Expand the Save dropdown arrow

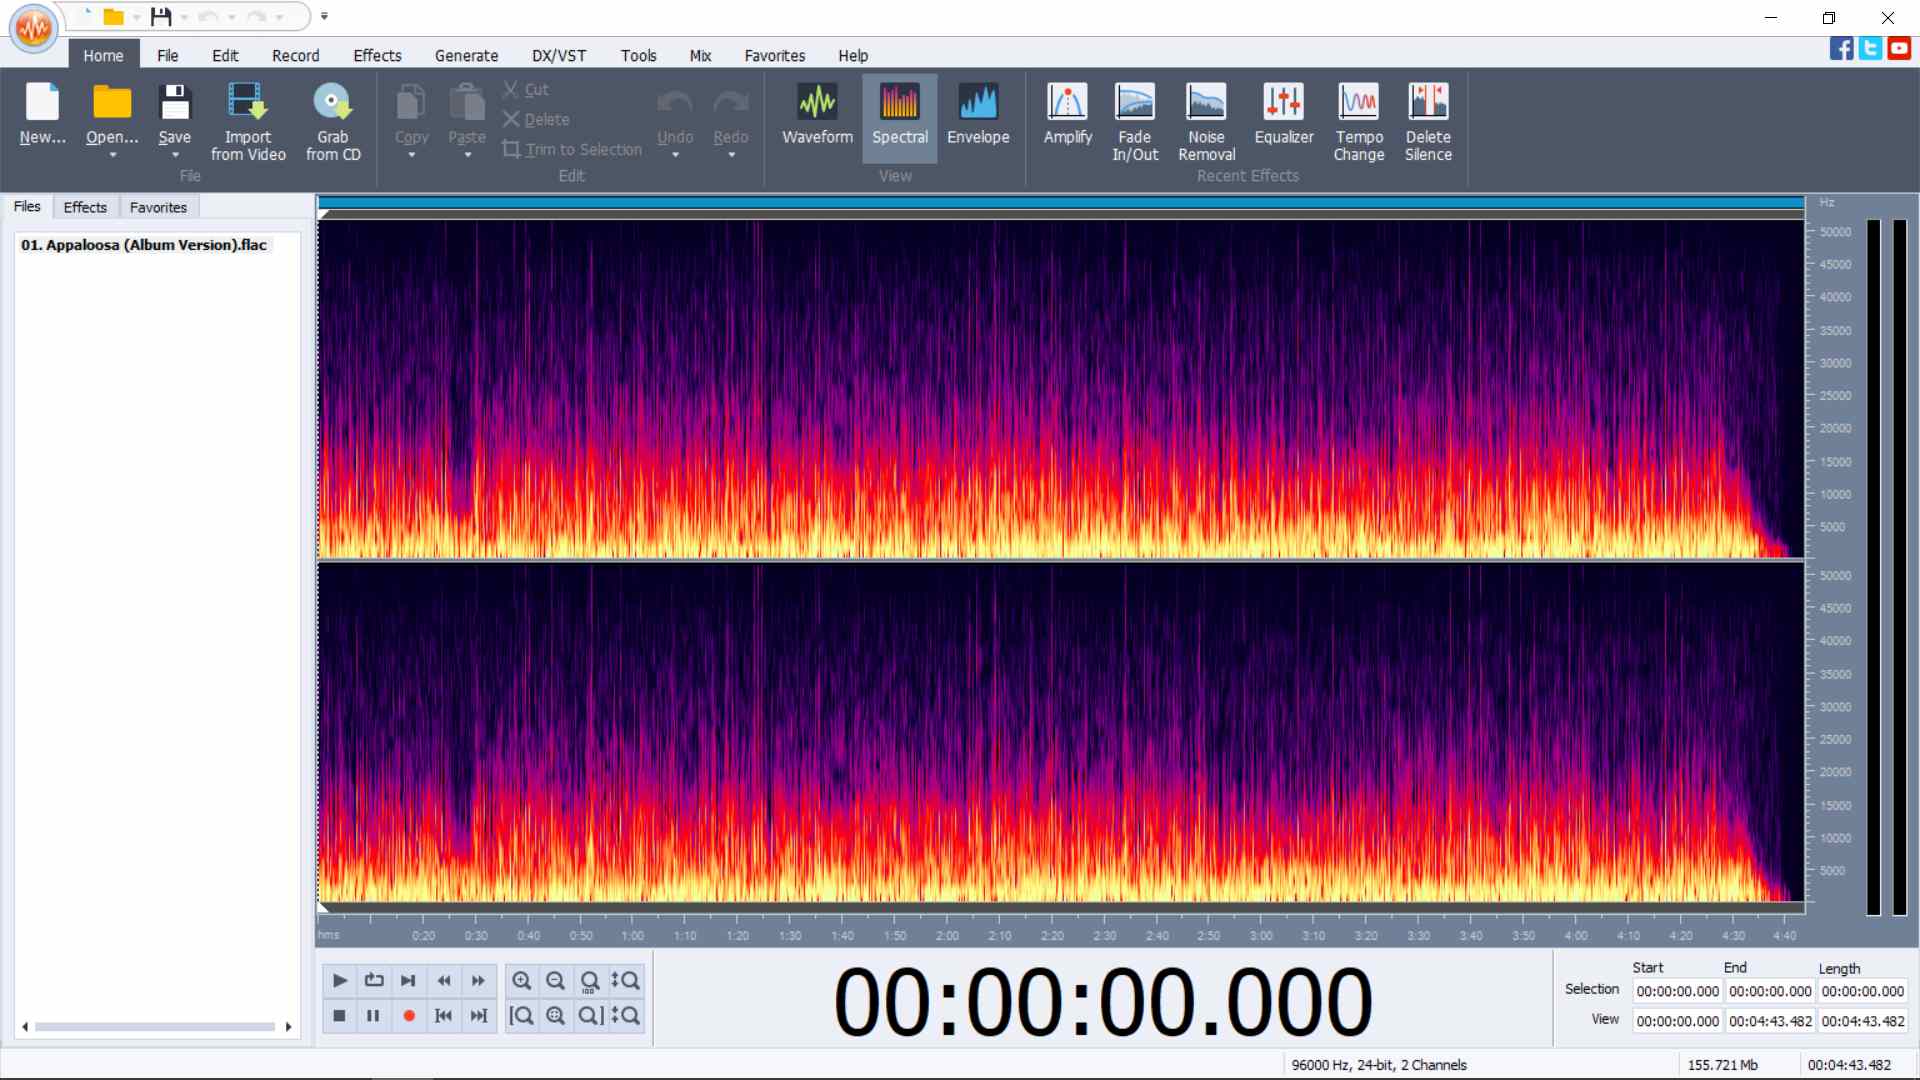click(x=175, y=155)
